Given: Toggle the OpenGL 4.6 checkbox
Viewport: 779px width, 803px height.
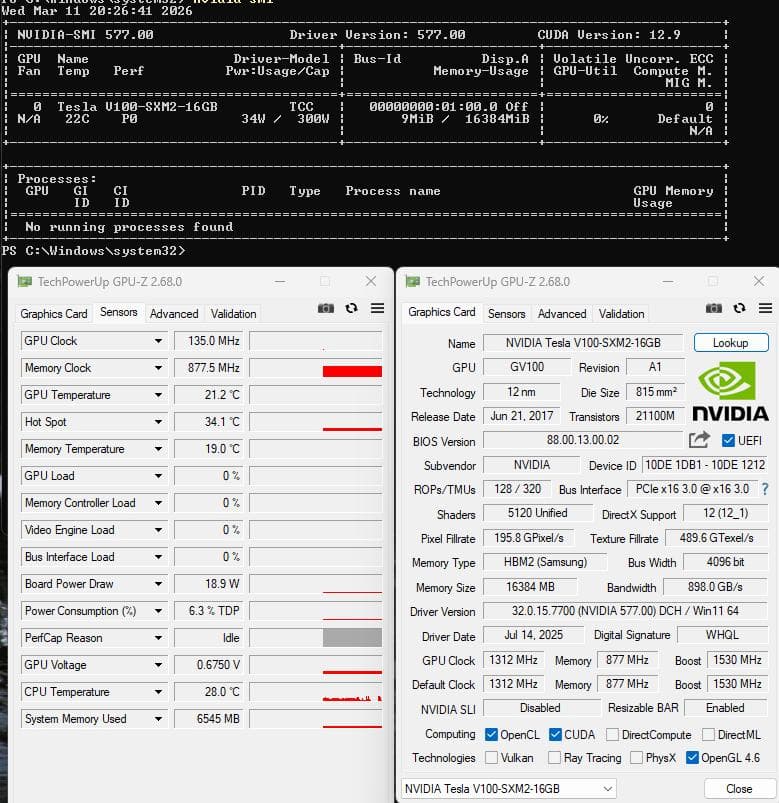Looking at the screenshot, I should tap(692, 757).
